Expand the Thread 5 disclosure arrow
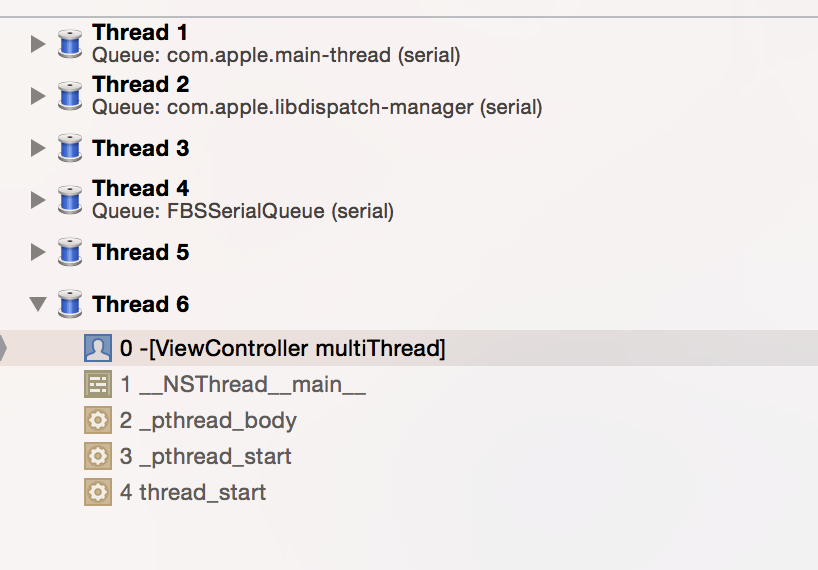Image resolution: width=818 pixels, height=570 pixels. coord(38,252)
